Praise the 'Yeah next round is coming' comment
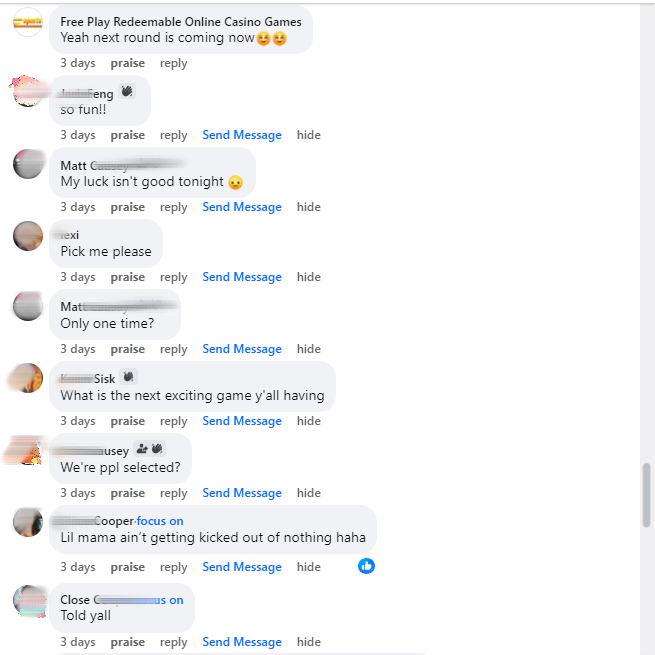Image resolution: width=655 pixels, height=655 pixels. (x=128, y=63)
